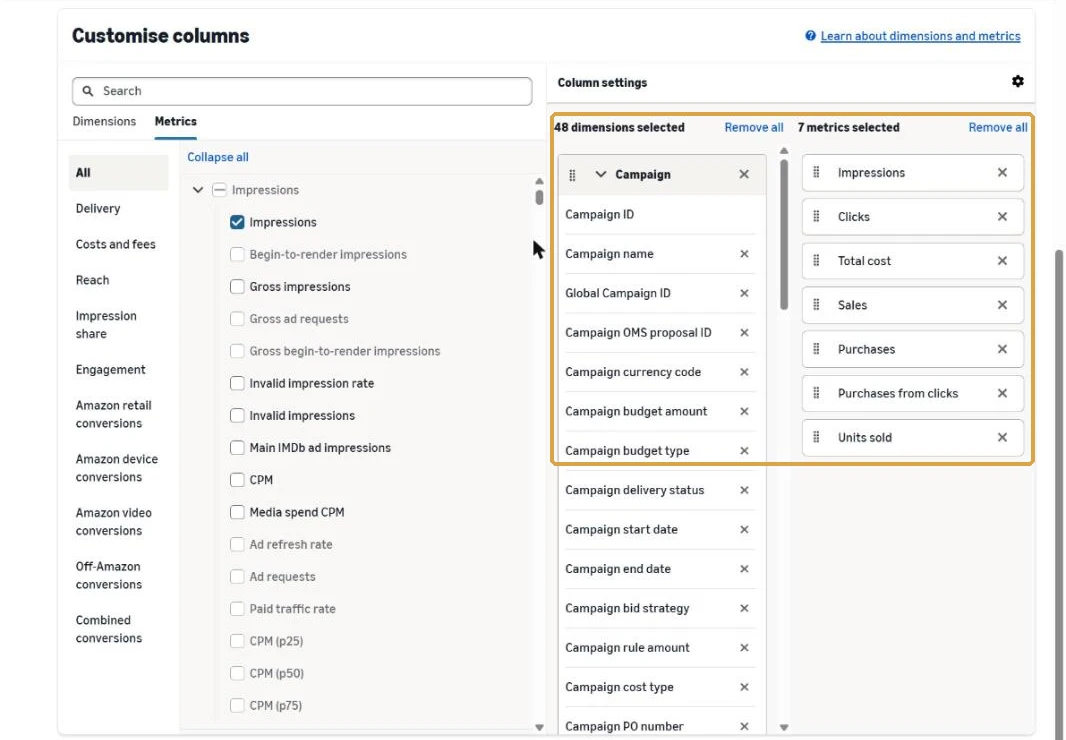Toggle the Impressions group parent checkbox
Viewport: 1066px width, 740px height.
click(219, 190)
